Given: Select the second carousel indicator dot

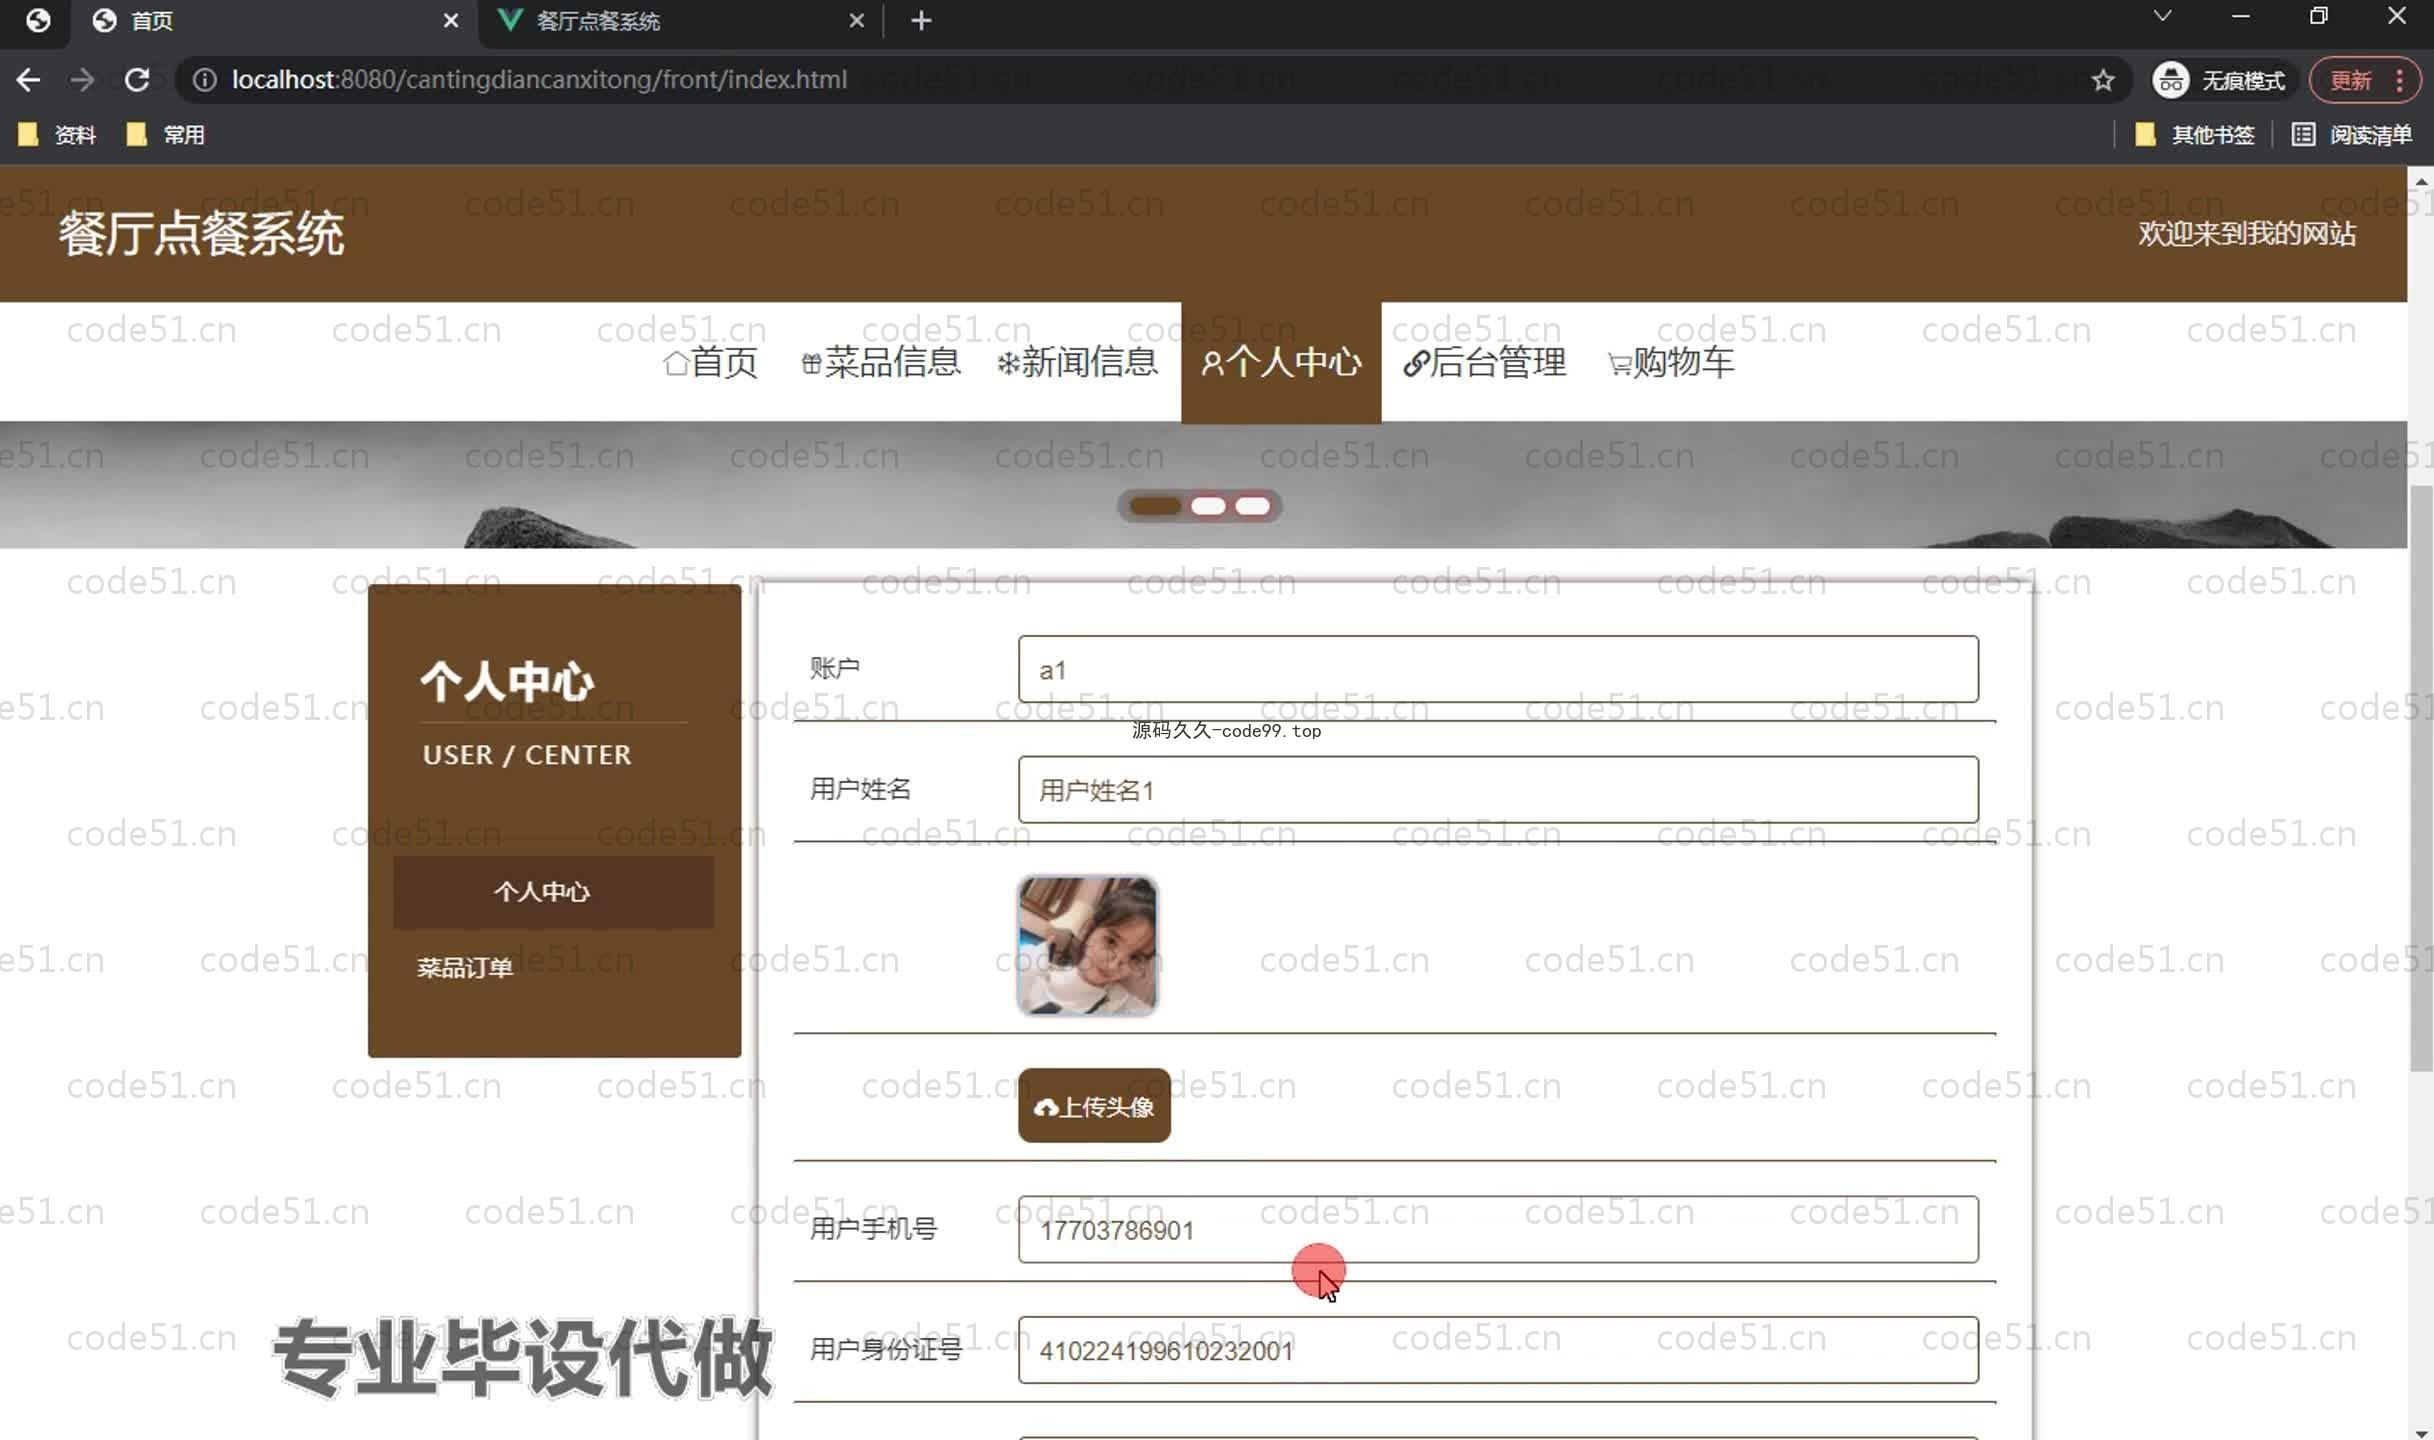Looking at the screenshot, I should (1208, 506).
